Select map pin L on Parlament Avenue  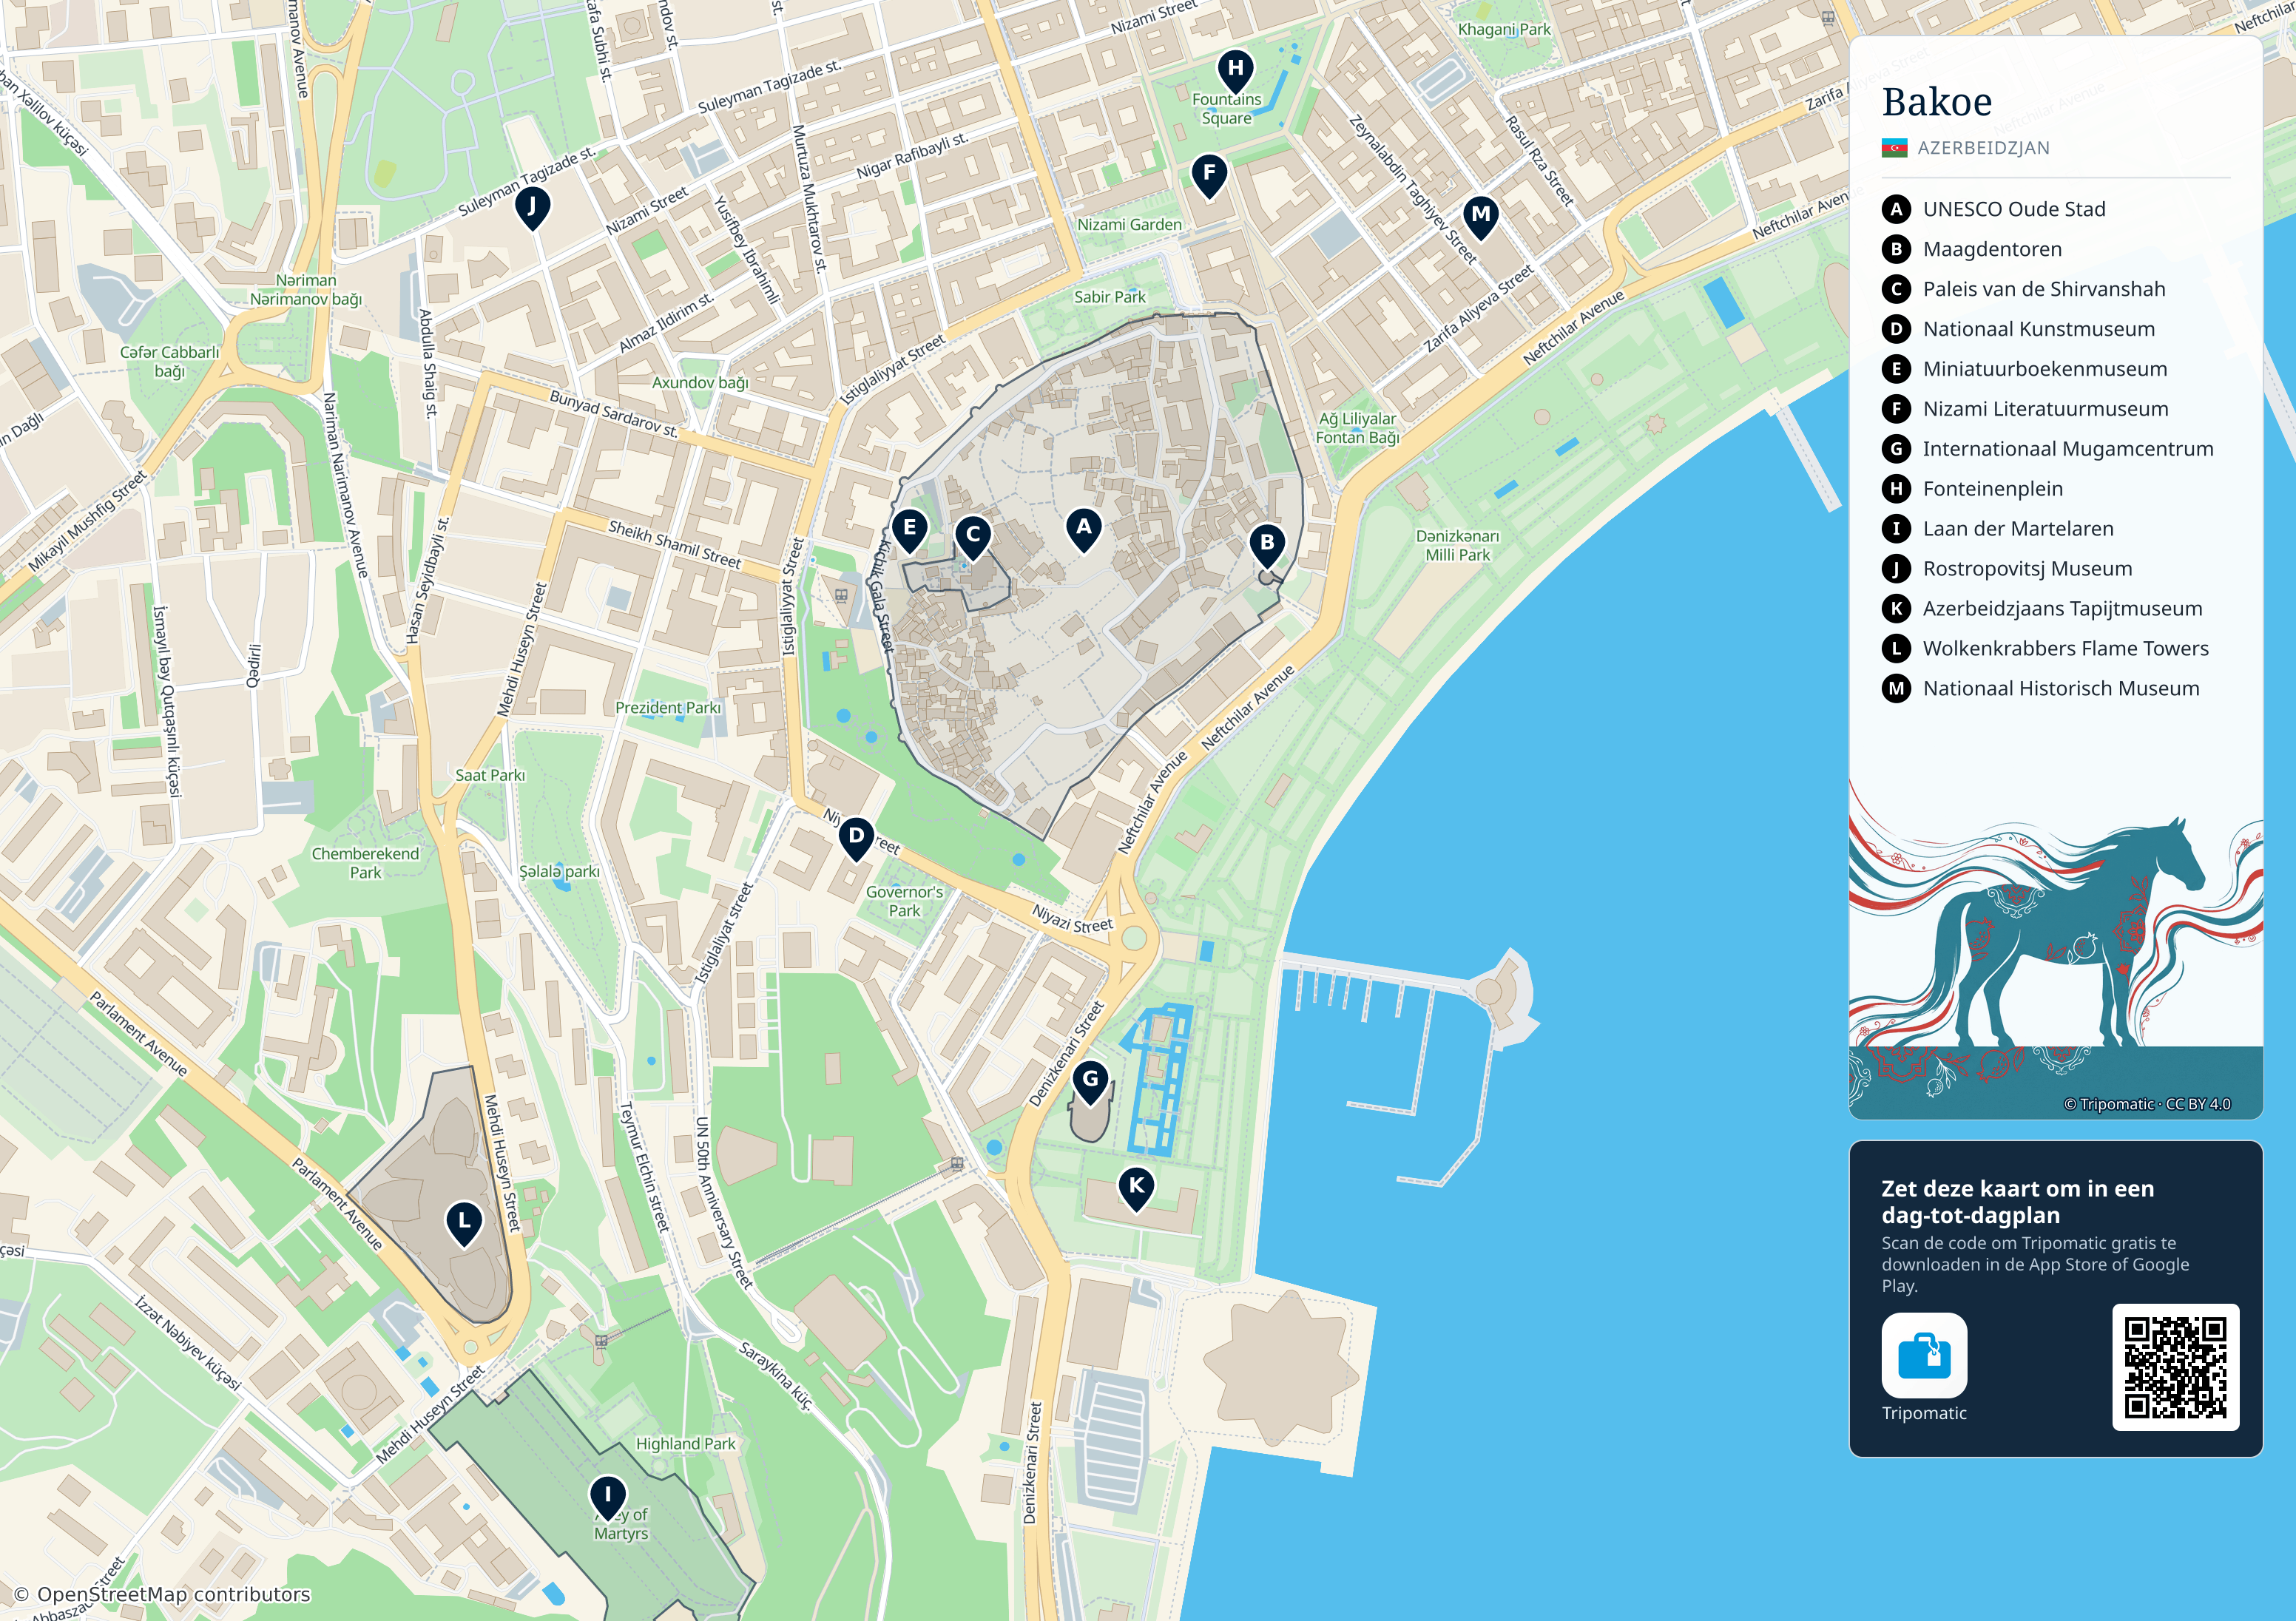[x=464, y=1225]
